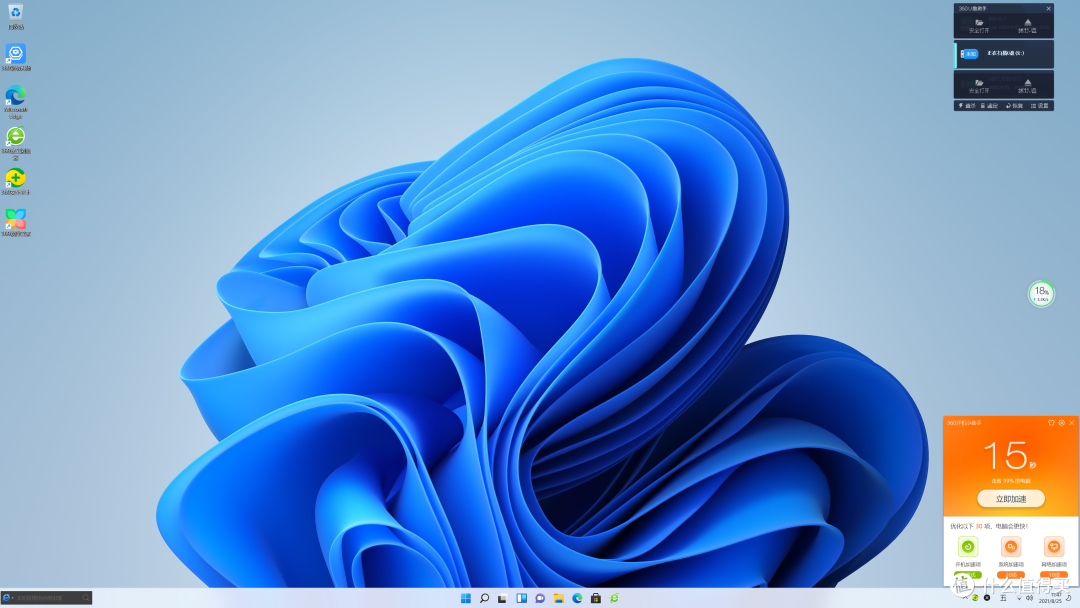Open skin (shirt) icon in 360 boot assistant
This screenshot has height=608, width=1080.
pos(1051,423)
